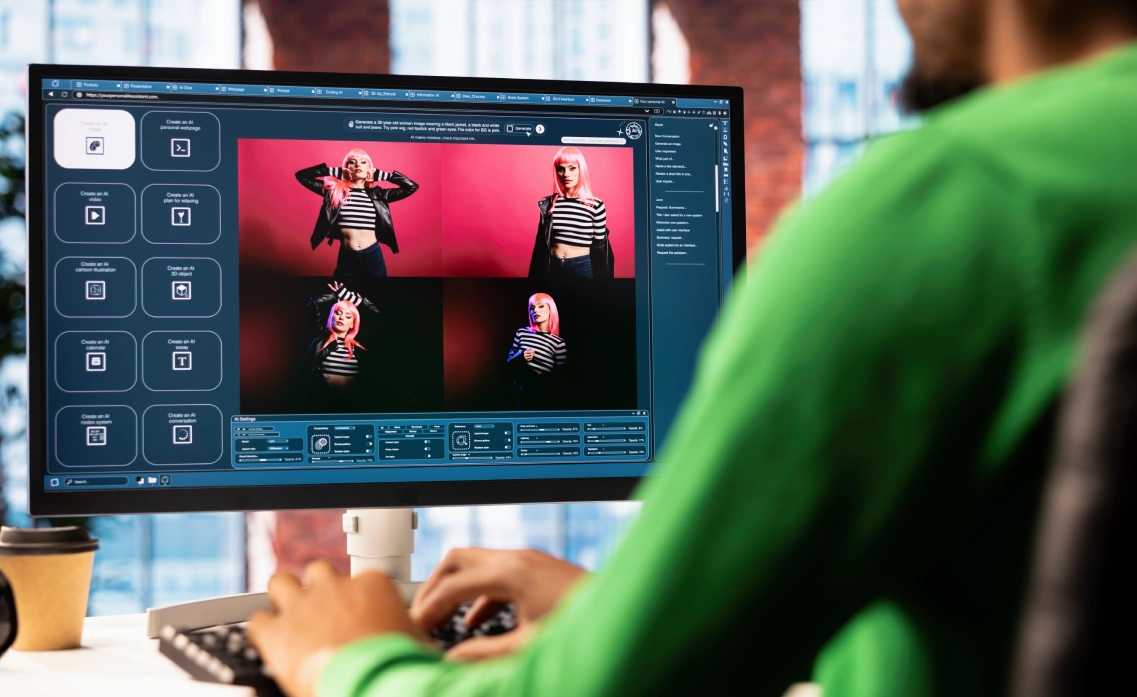Open the Create an AI calendar card
1137x697 pixels.
click(96, 361)
